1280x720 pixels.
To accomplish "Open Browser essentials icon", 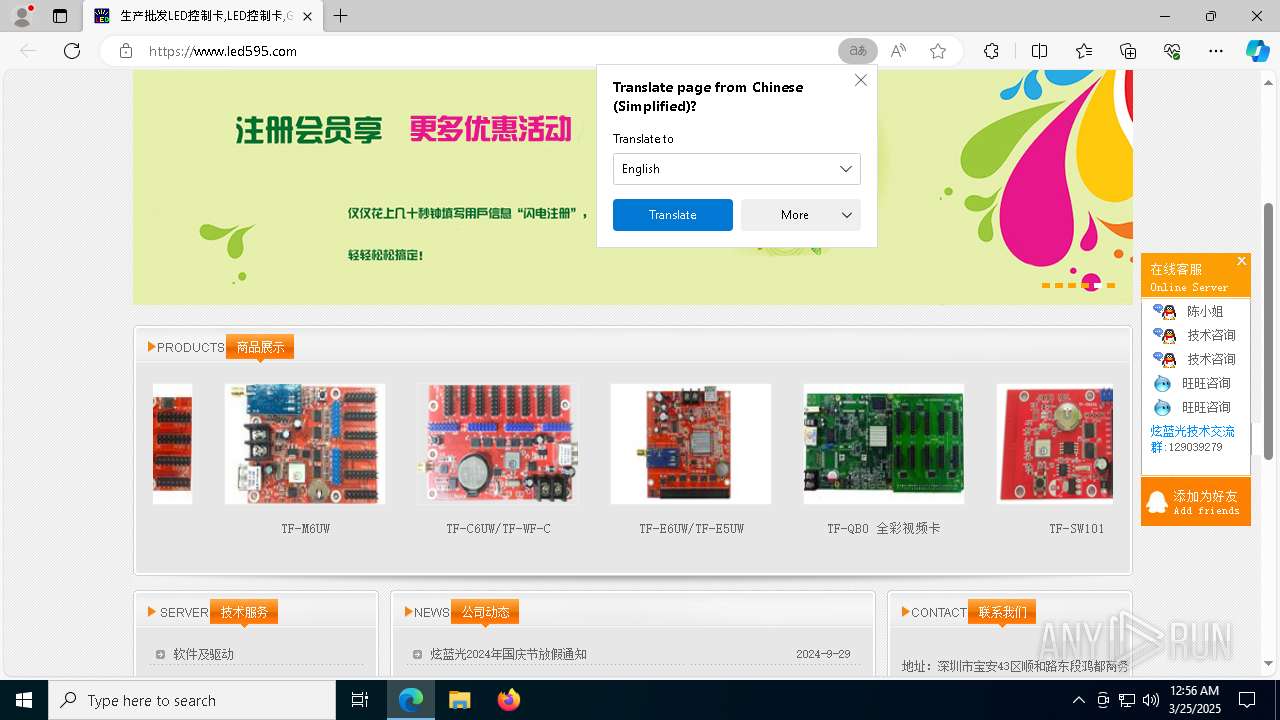I will pyautogui.click(x=1172, y=51).
